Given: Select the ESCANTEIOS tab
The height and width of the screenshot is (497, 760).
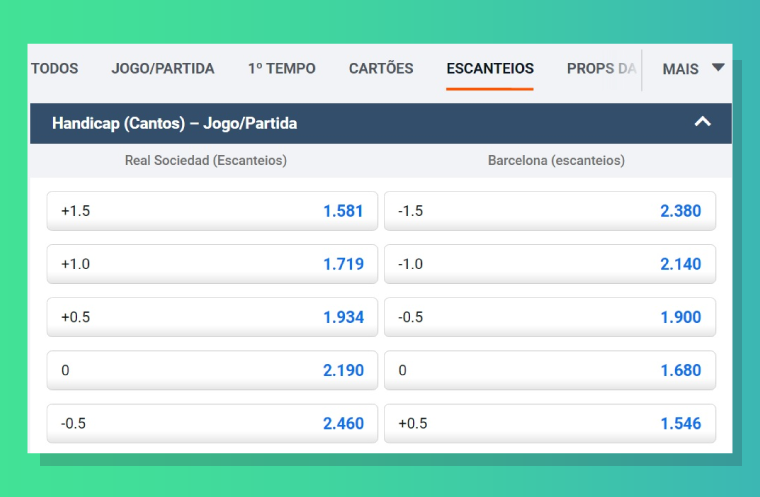Looking at the screenshot, I should tap(490, 68).
